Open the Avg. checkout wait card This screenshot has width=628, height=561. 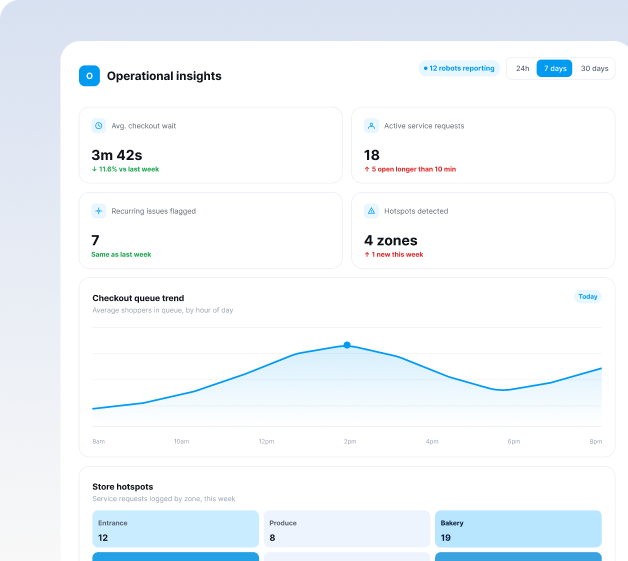[211, 145]
